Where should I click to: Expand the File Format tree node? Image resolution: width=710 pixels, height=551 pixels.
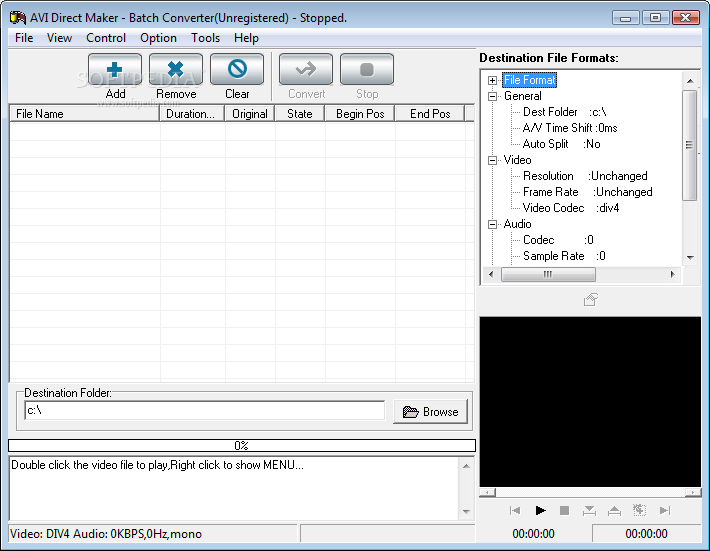[x=492, y=81]
